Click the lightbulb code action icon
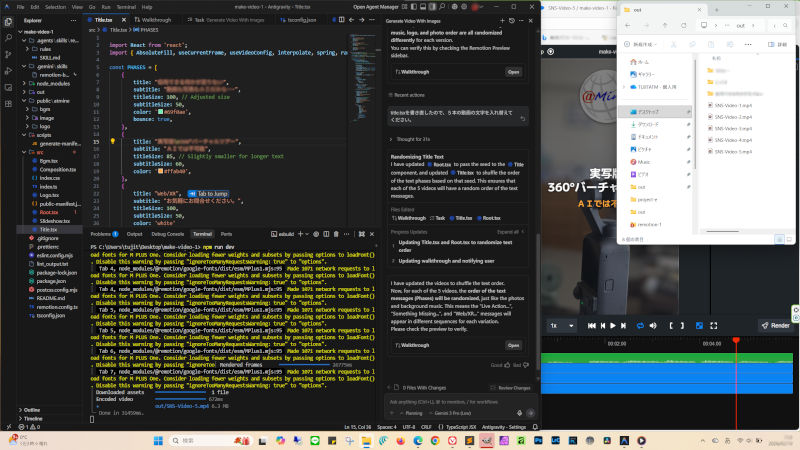Viewport: 800px width, 450px height. click(x=112, y=141)
